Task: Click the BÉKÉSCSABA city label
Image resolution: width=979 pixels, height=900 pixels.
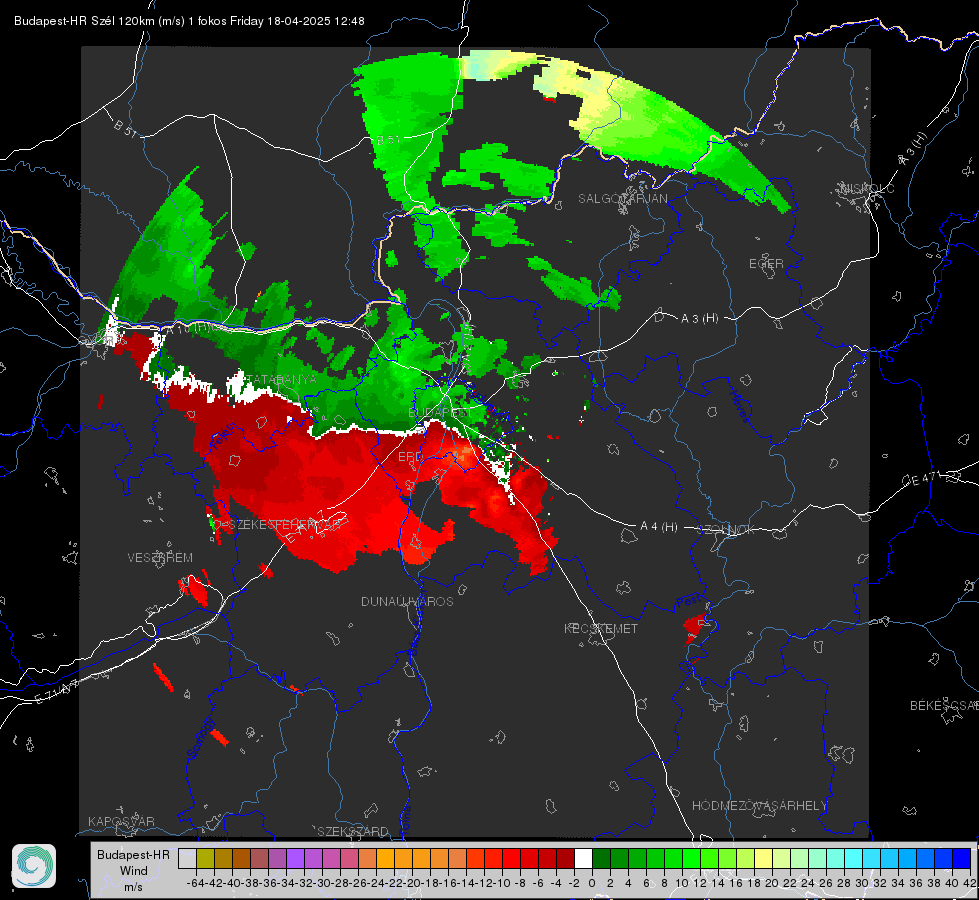Action: (944, 706)
